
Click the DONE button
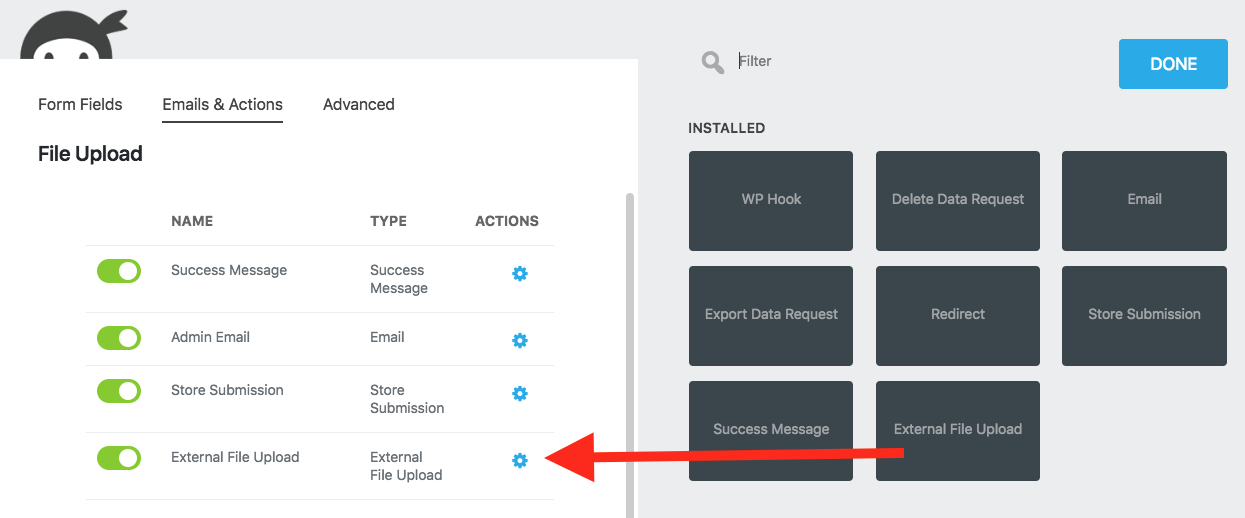point(1173,64)
